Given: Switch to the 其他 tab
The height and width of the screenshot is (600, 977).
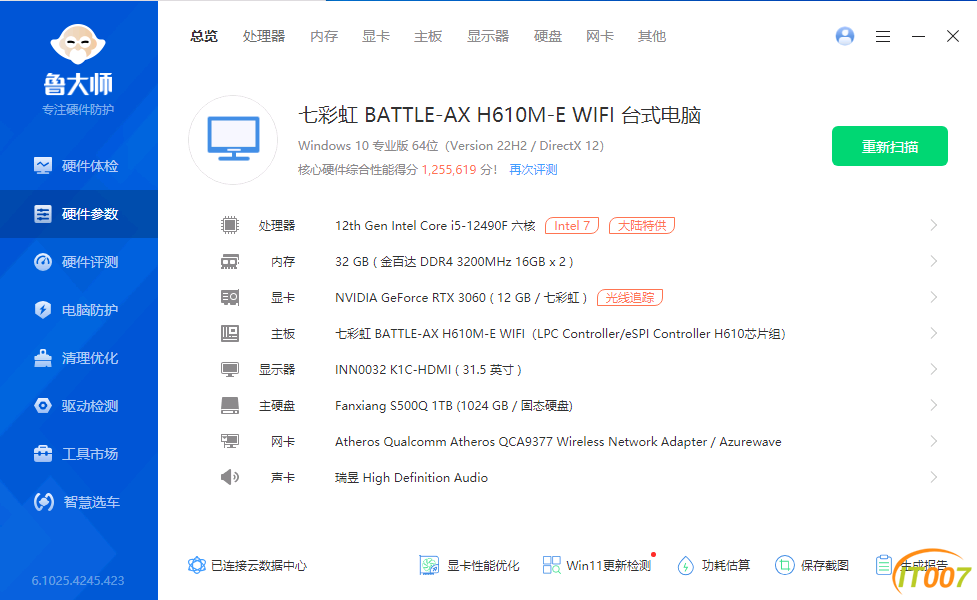Looking at the screenshot, I should tap(652, 36).
